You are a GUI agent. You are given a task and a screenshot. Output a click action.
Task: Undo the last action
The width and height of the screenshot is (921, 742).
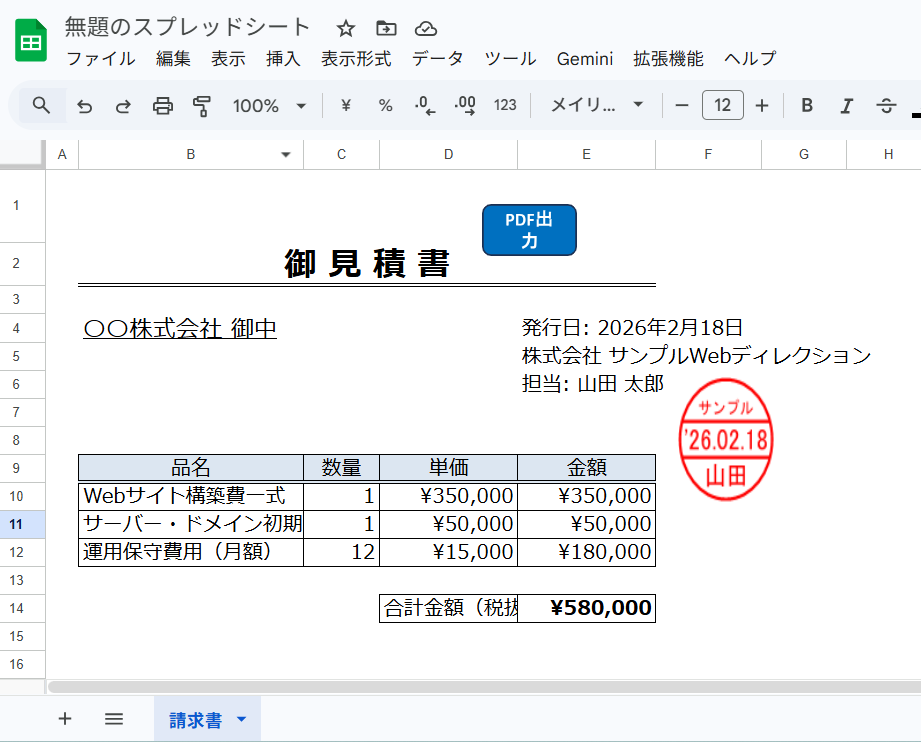tap(85, 105)
